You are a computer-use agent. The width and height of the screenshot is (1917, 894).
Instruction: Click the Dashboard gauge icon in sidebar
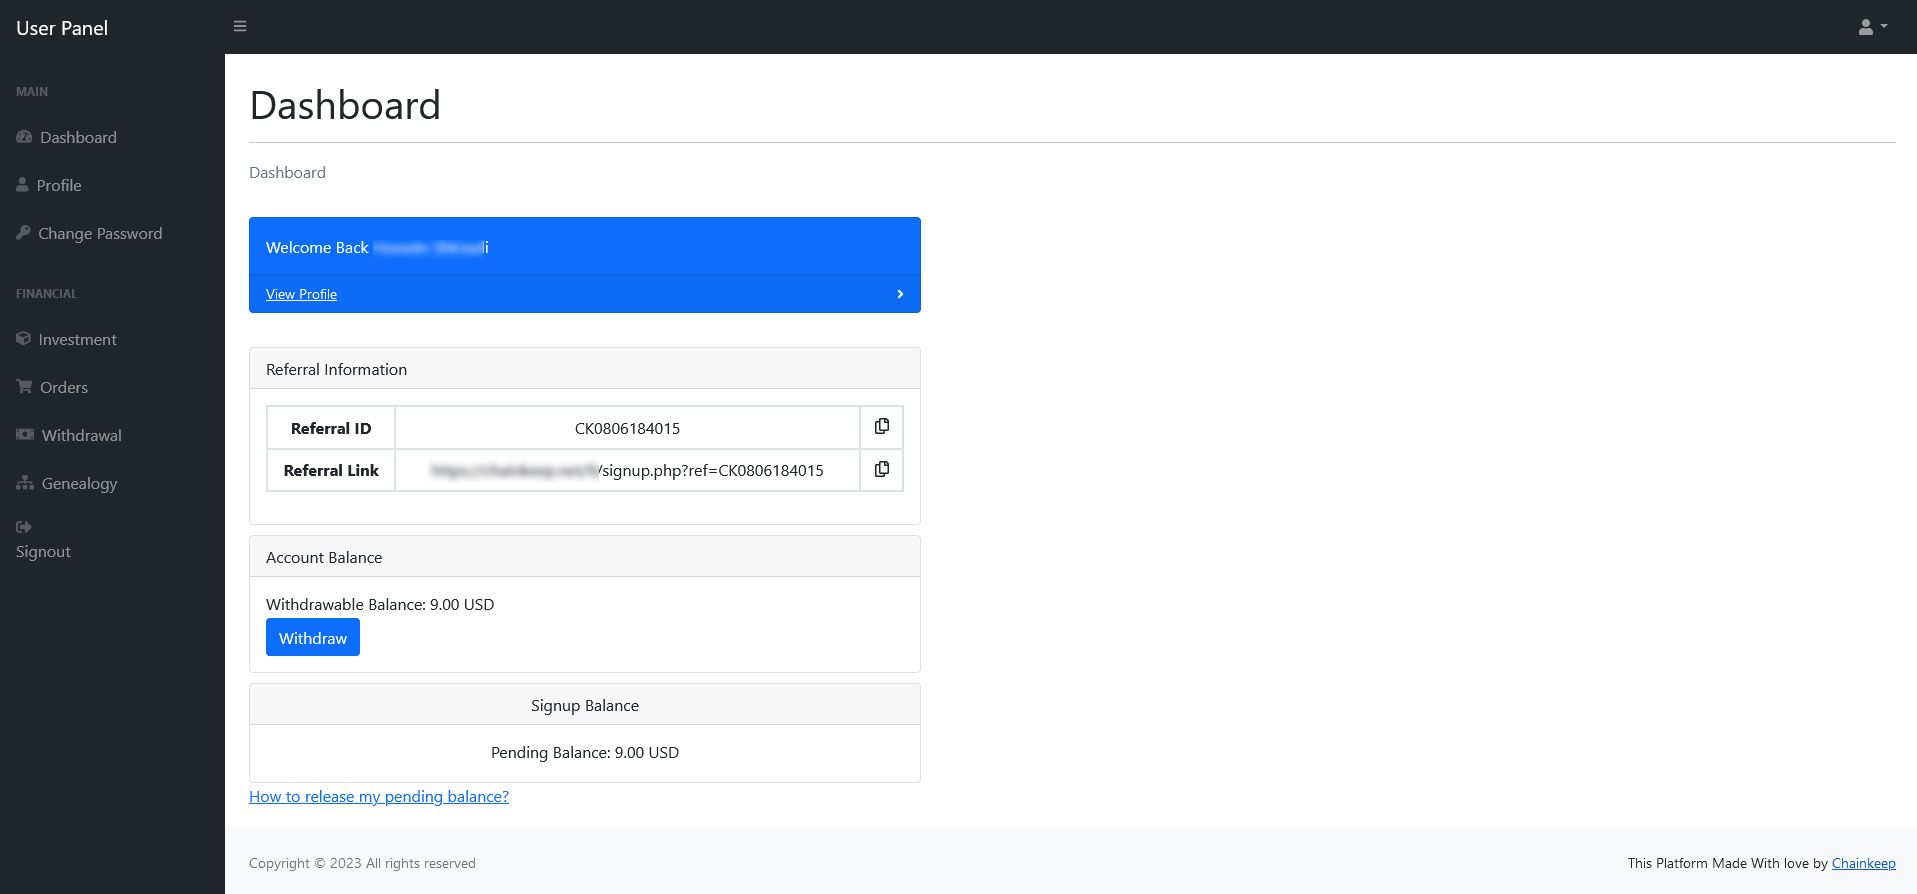click(x=24, y=137)
